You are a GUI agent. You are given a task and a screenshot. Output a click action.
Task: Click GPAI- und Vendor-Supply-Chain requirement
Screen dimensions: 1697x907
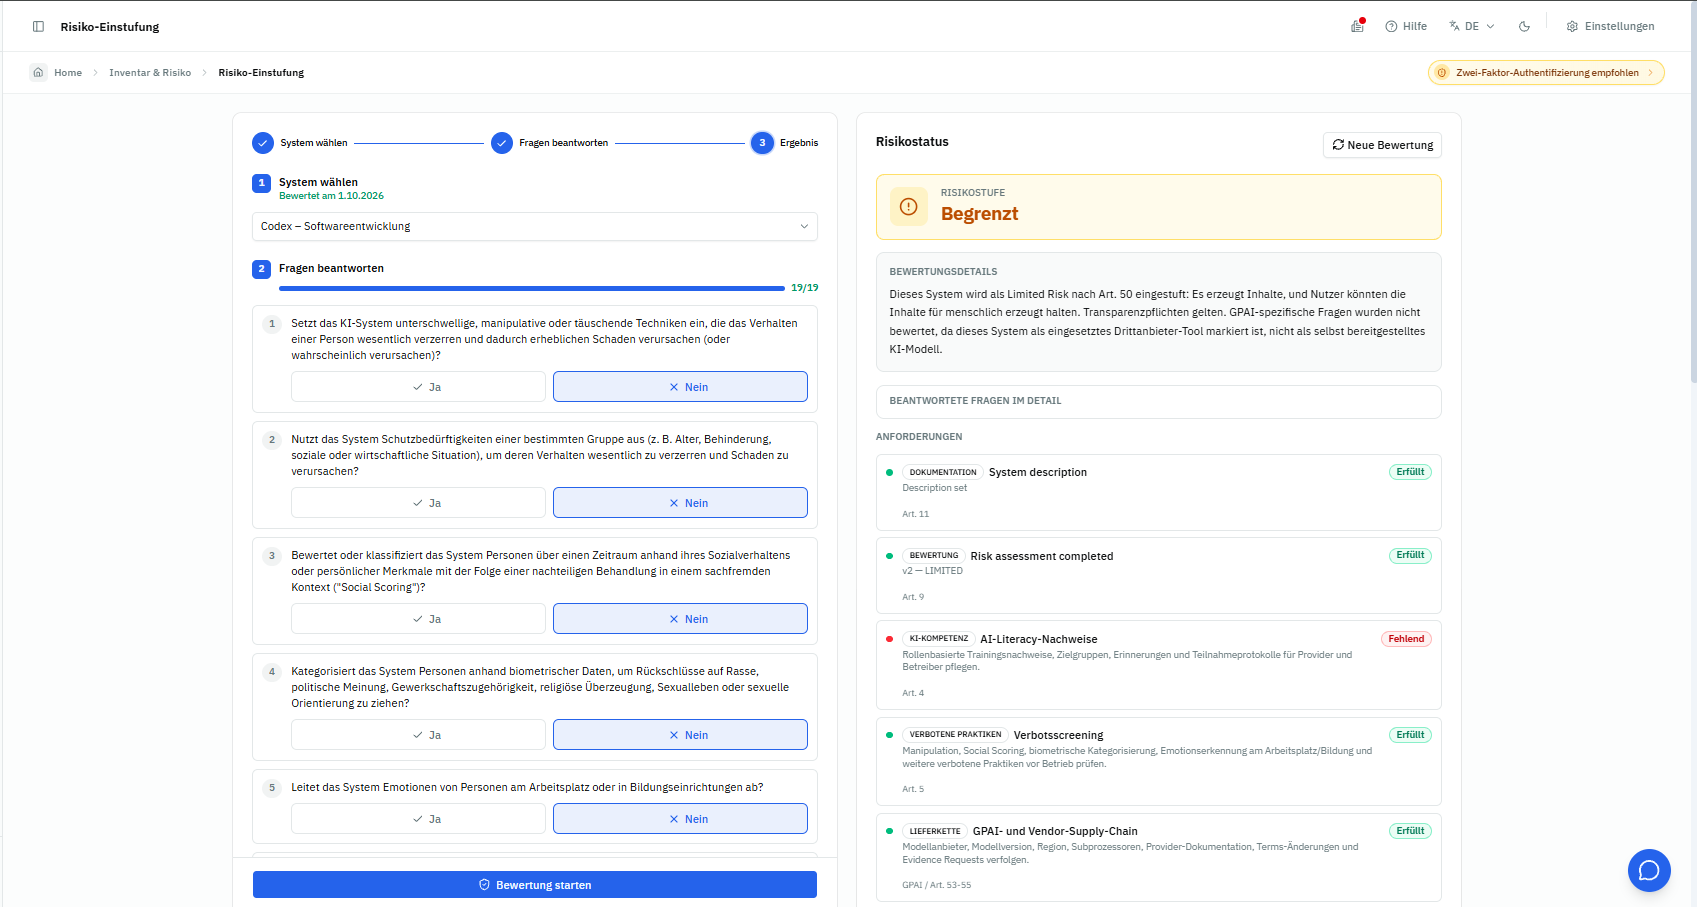[1158, 859]
